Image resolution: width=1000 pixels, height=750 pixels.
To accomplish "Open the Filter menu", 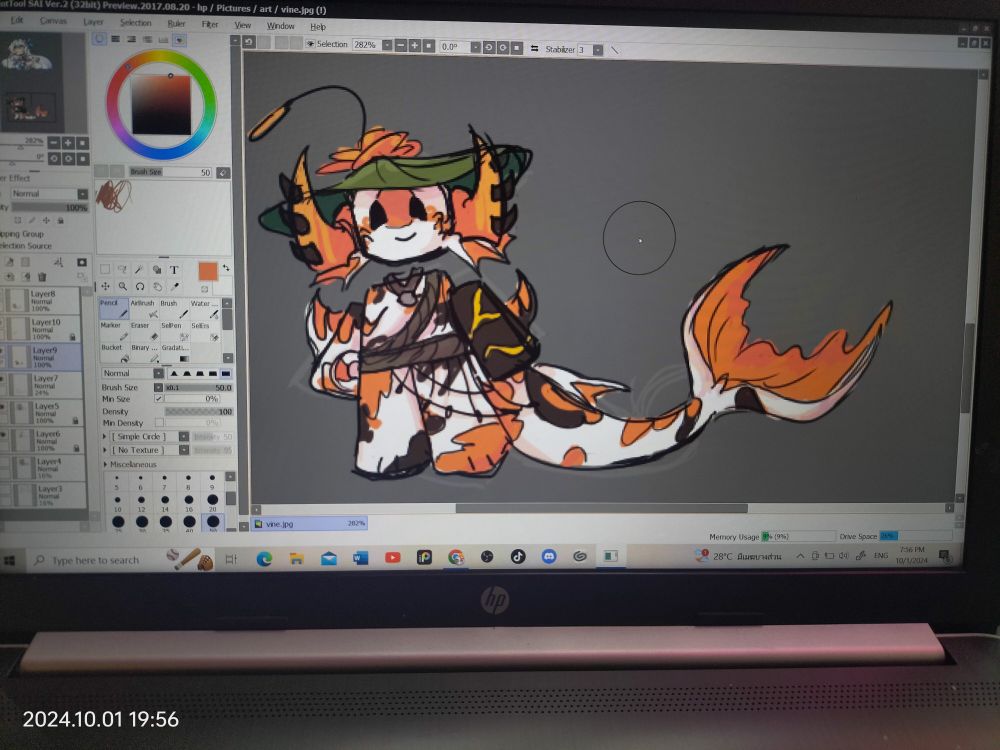I will click(210, 24).
